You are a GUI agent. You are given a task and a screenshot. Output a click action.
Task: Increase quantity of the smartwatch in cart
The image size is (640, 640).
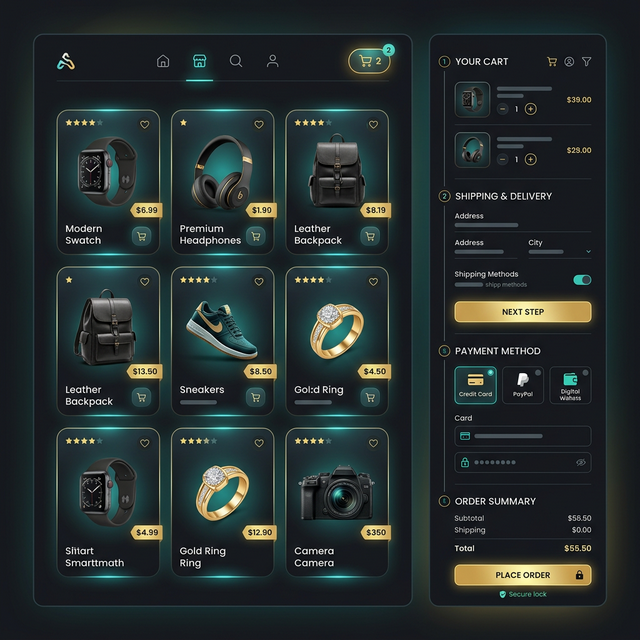click(x=530, y=109)
